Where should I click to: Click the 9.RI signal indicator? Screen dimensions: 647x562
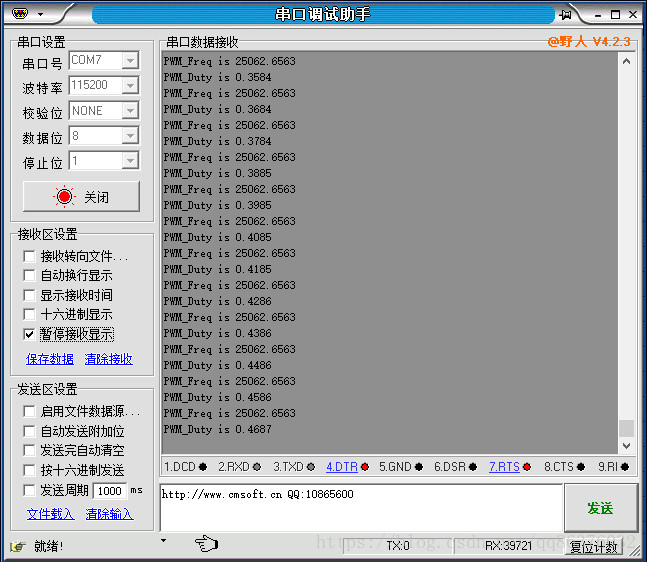(614, 467)
